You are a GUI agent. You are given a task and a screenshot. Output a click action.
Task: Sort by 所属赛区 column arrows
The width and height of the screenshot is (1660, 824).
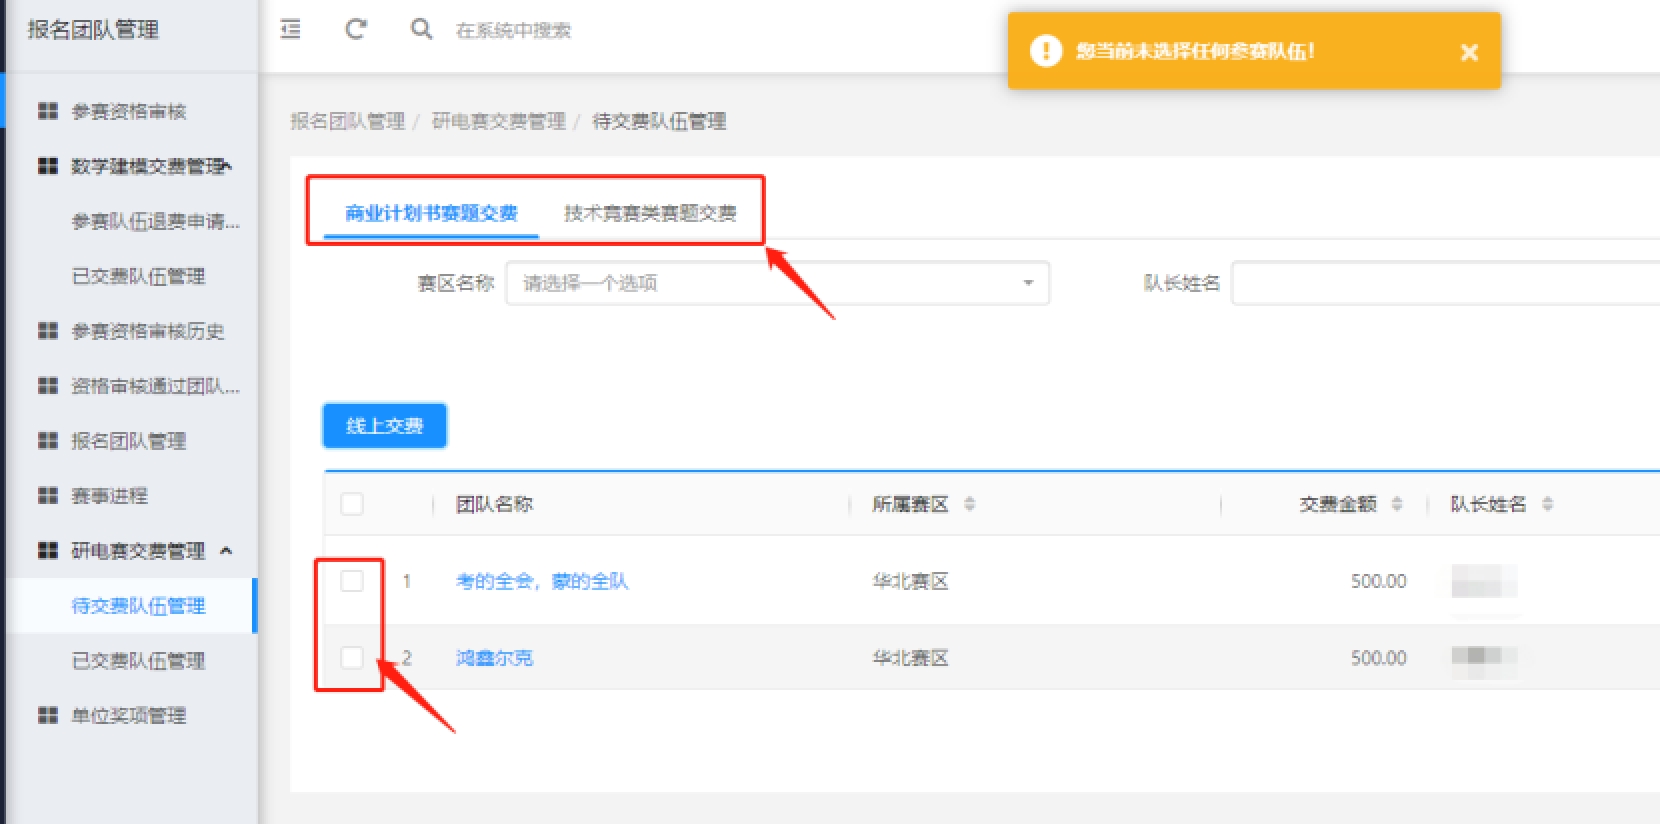pyautogui.click(x=969, y=504)
